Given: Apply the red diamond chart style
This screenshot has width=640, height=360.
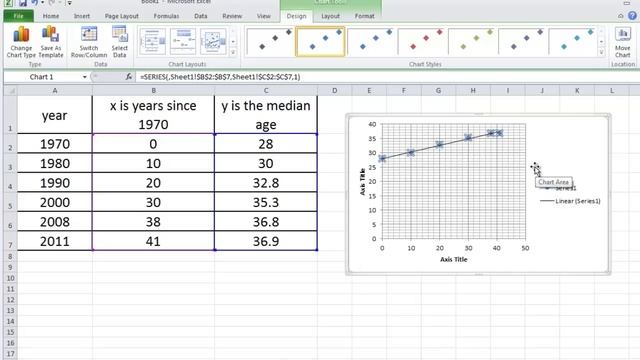Looking at the screenshot, I should (422, 41).
